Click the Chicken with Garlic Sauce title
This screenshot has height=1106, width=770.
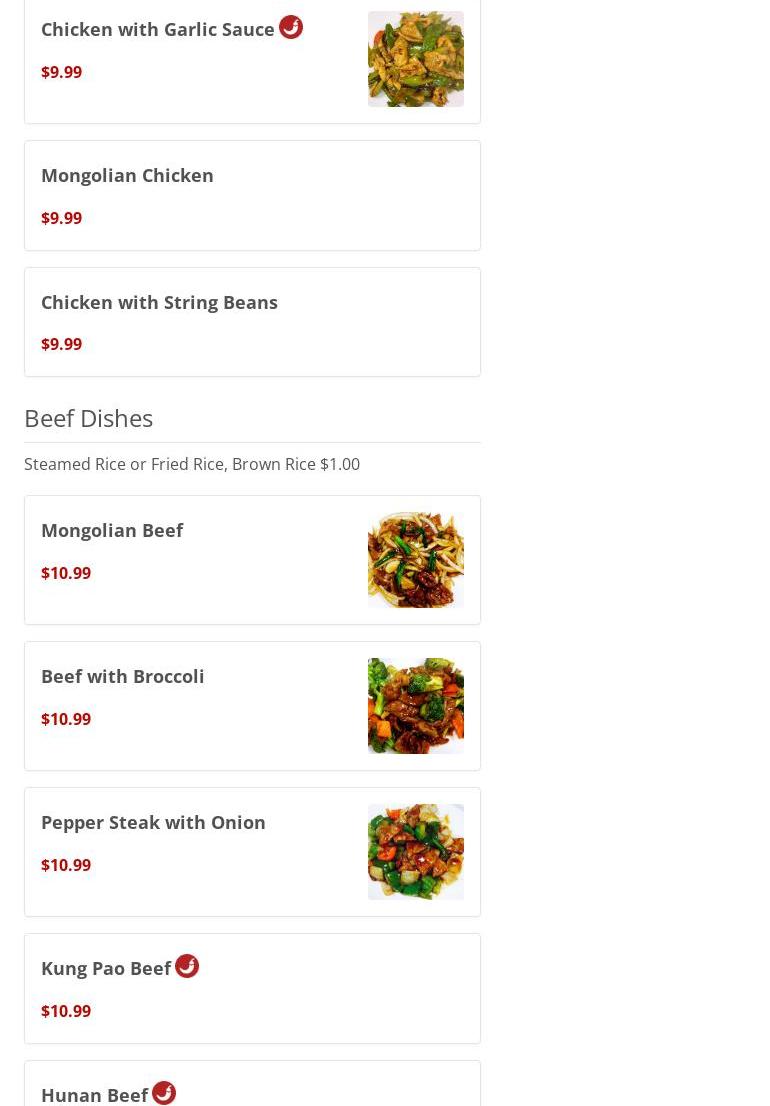[x=157, y=30]
